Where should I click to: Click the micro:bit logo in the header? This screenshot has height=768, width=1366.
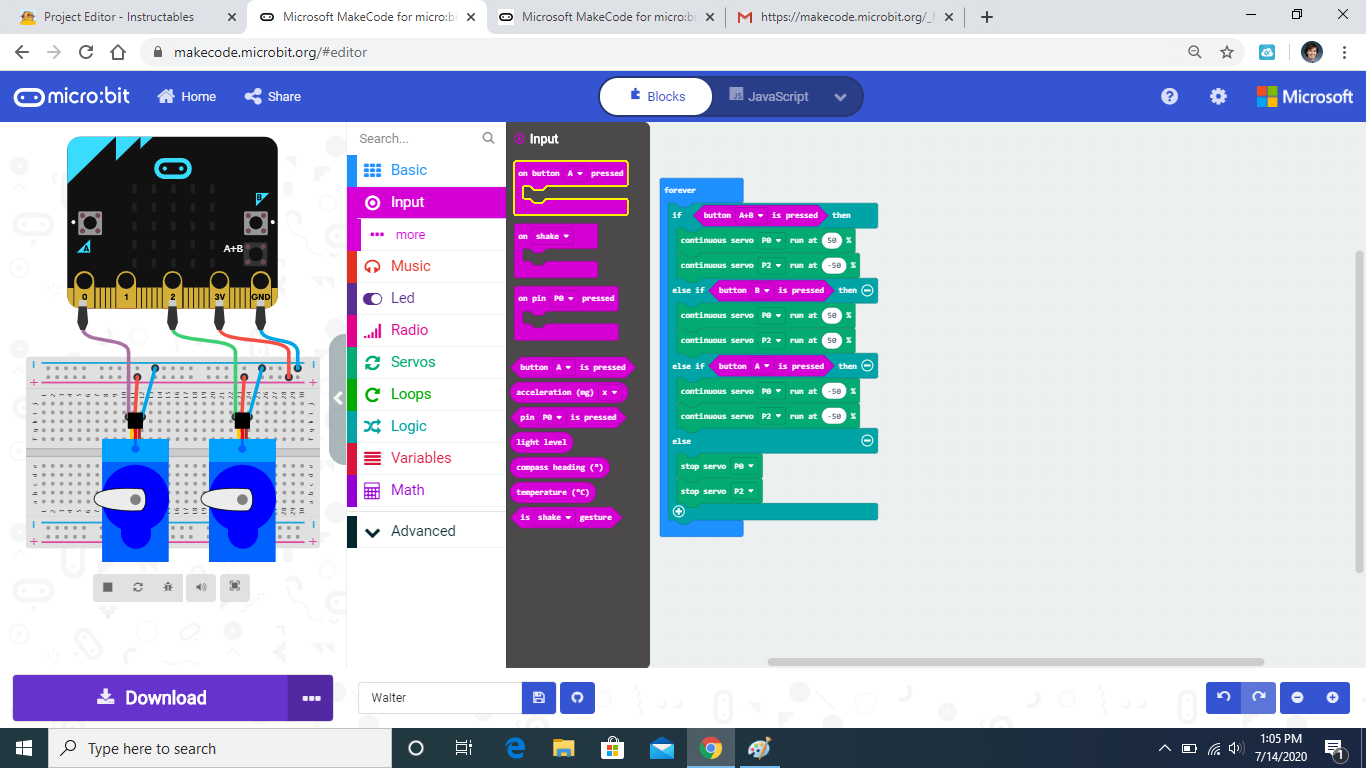point(72,97)
